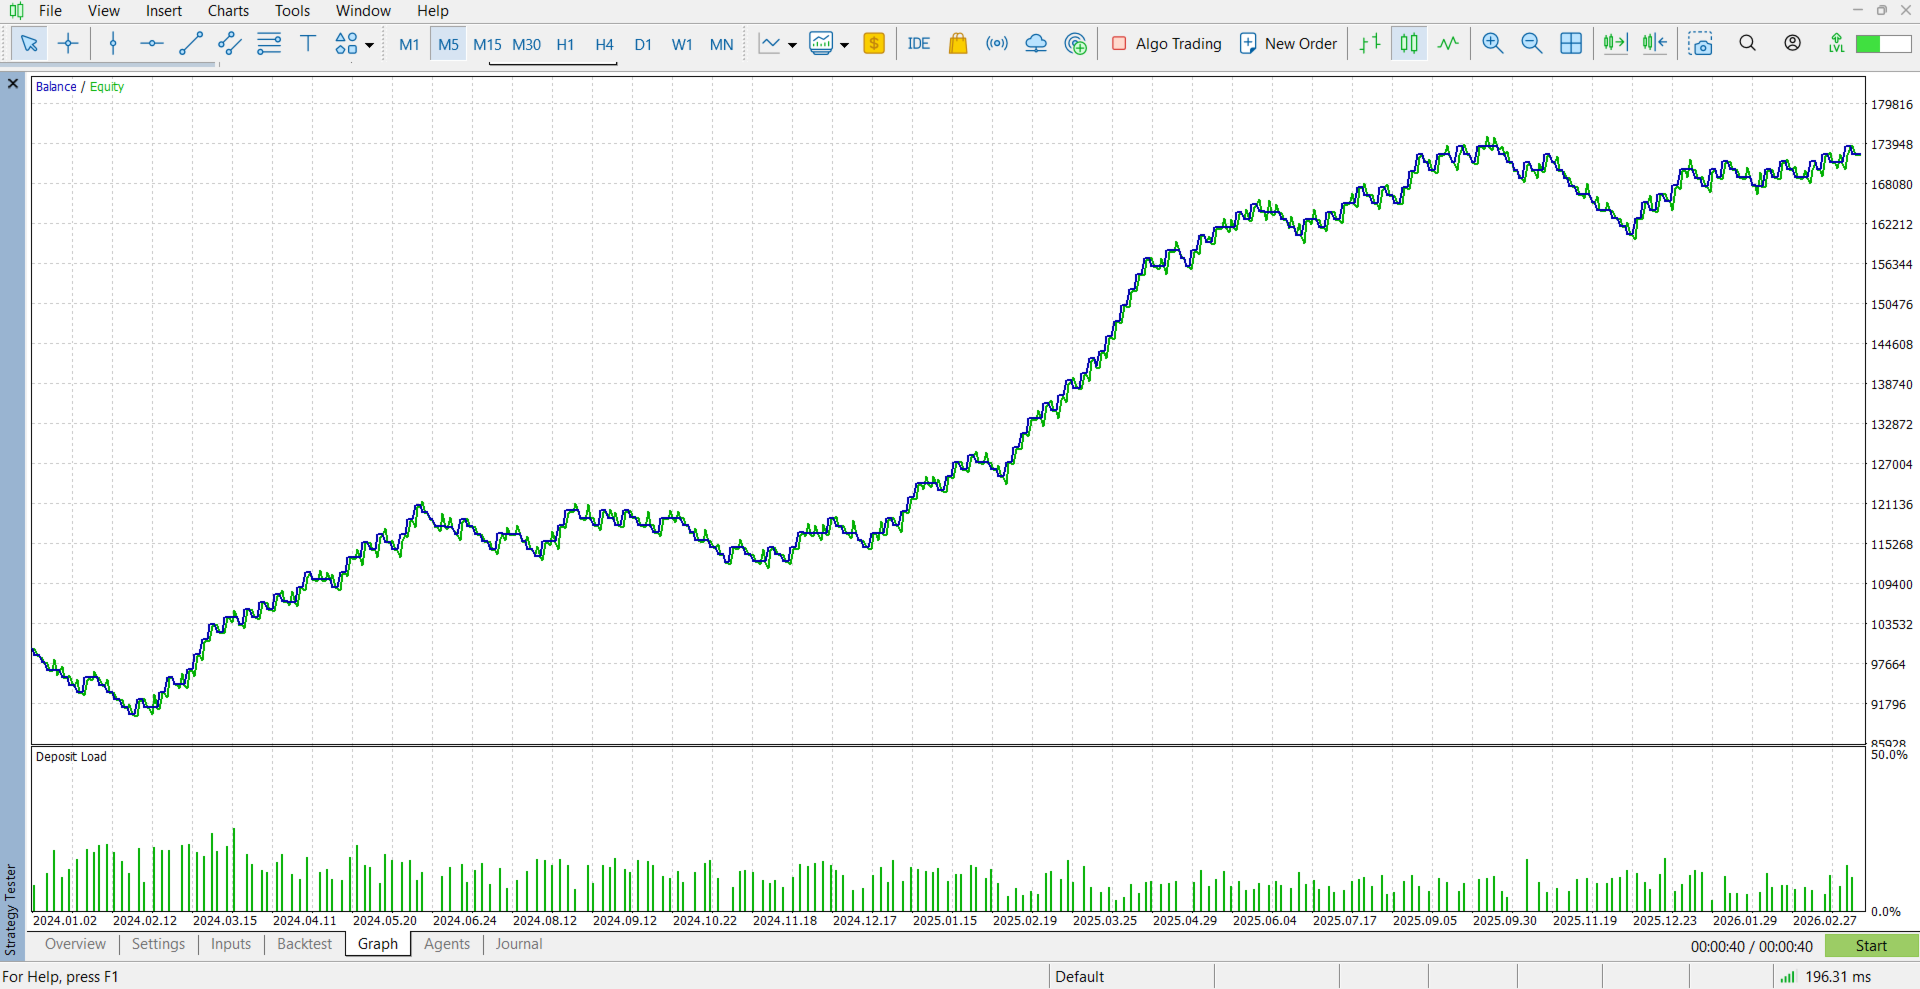Choose the Fibonacci retracement tool
The height and width of the screenshot is (989, 1920).
click(x=269, y=43)
